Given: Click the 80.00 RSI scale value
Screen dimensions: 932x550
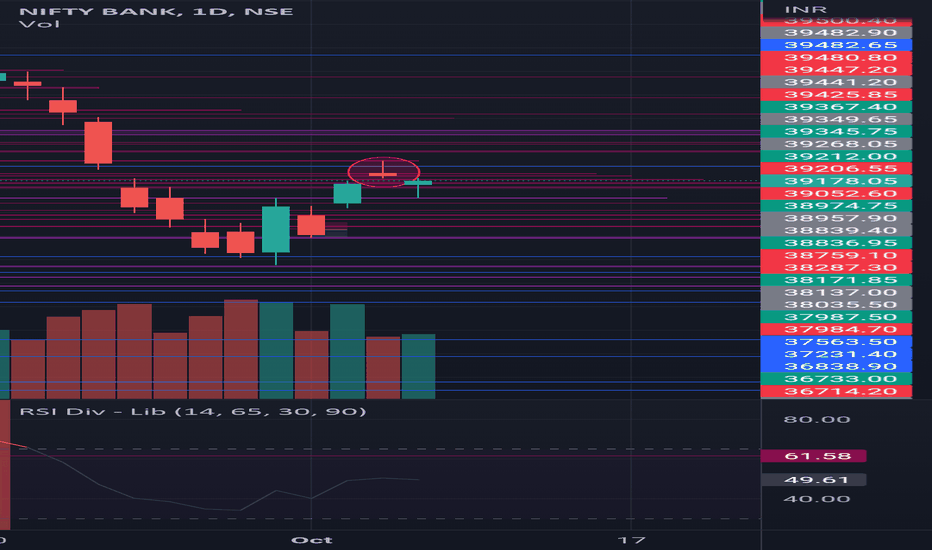Looking at the screenshot, I should tap(817, 420).
